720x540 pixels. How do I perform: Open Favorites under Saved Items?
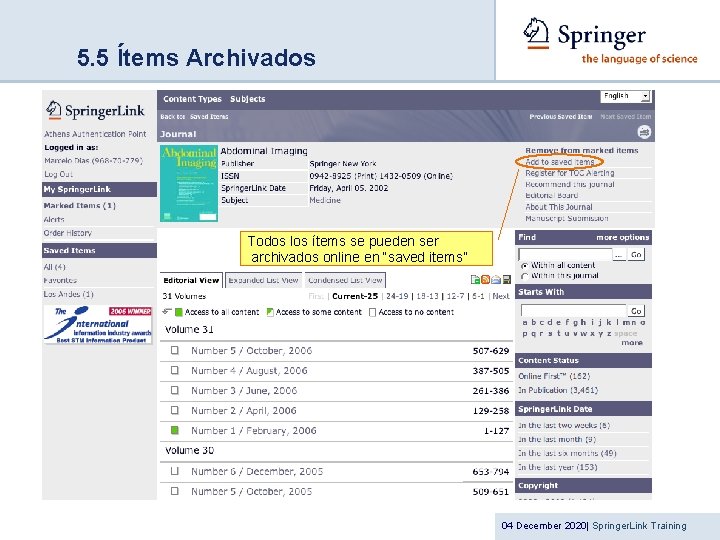(x=60, y=280)
